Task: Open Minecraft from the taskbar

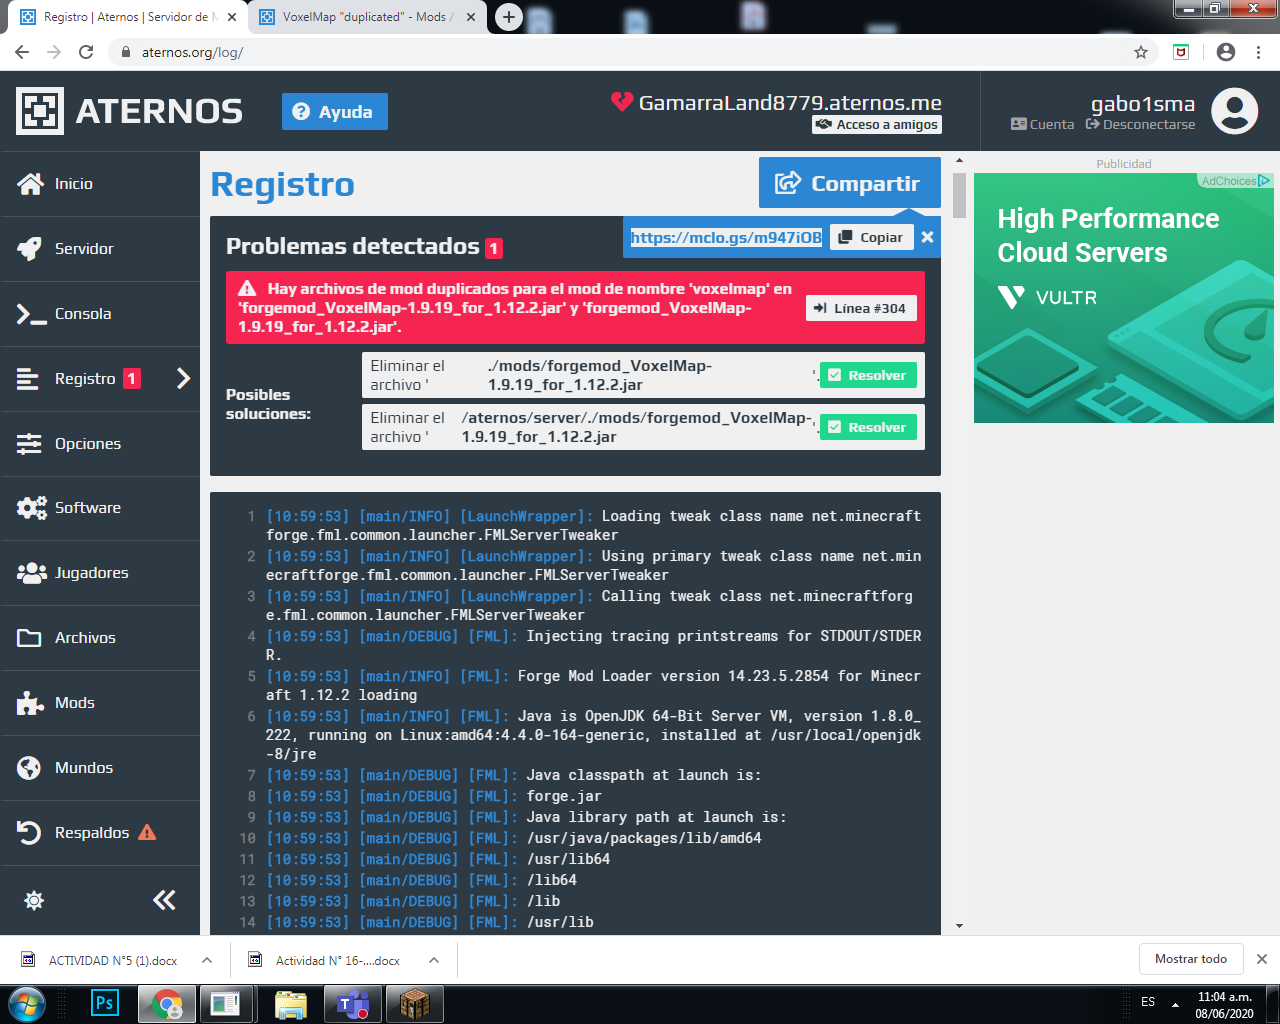Action: click(414, 1004)
